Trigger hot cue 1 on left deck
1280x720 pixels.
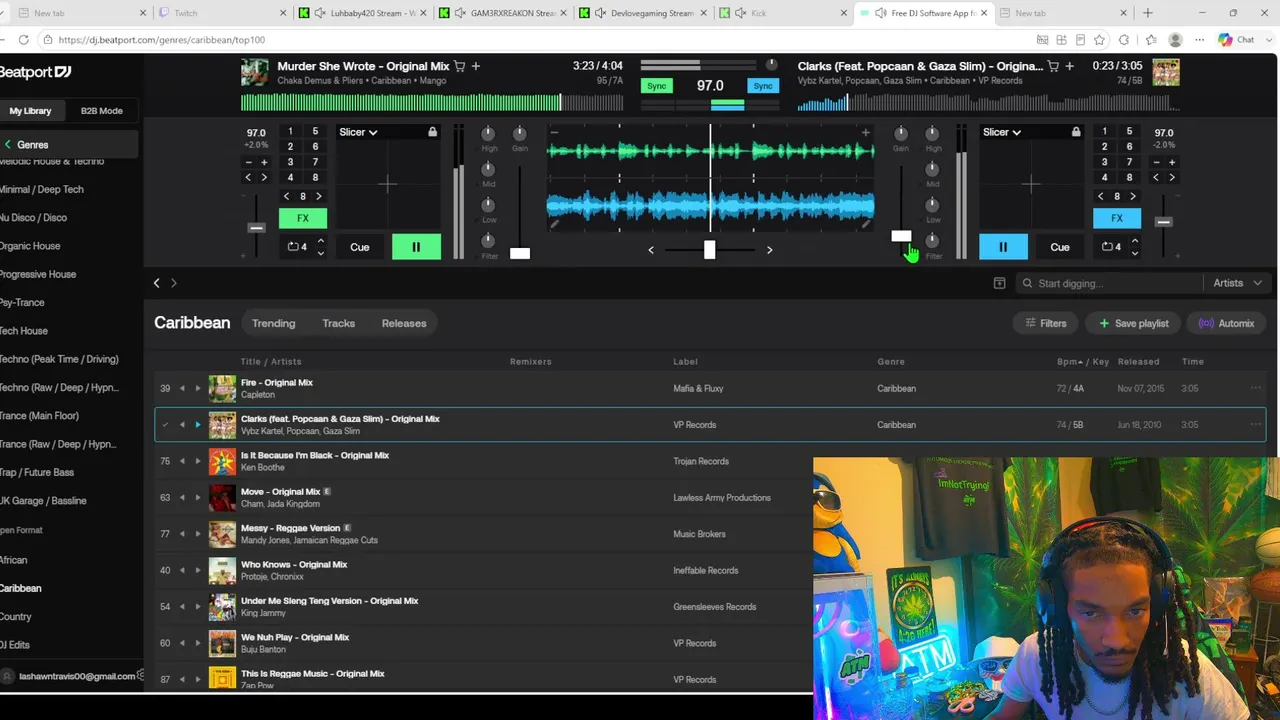tap(290, 132)
